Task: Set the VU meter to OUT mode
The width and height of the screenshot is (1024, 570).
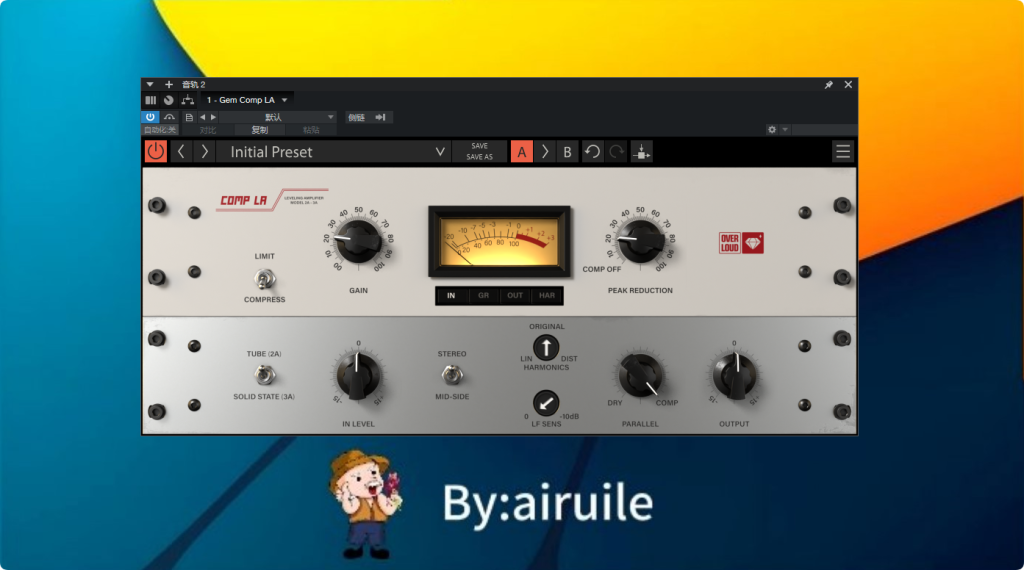Action: tap(515, 296)
